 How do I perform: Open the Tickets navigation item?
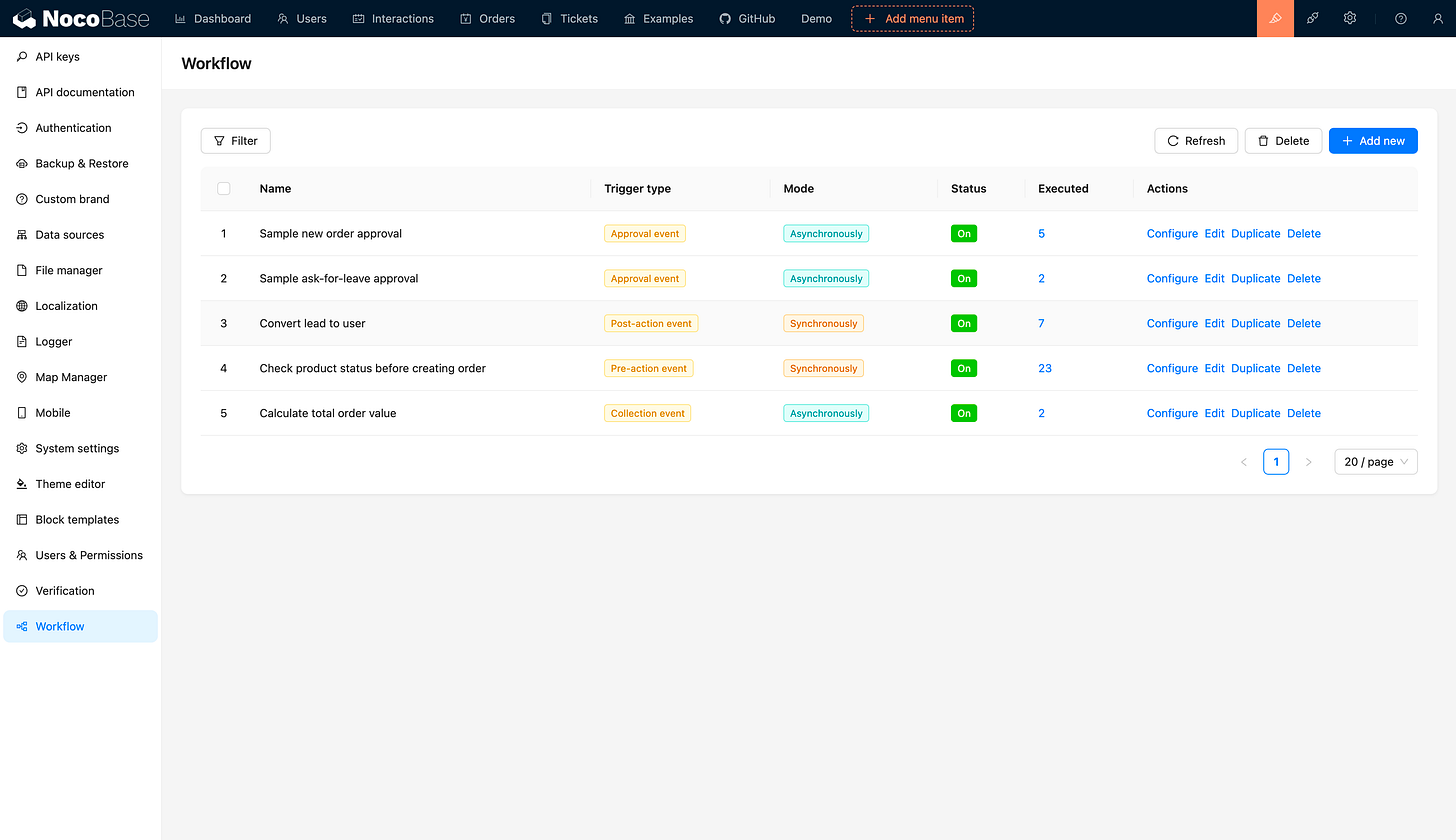pyautogui.click(x=569, y=18)
